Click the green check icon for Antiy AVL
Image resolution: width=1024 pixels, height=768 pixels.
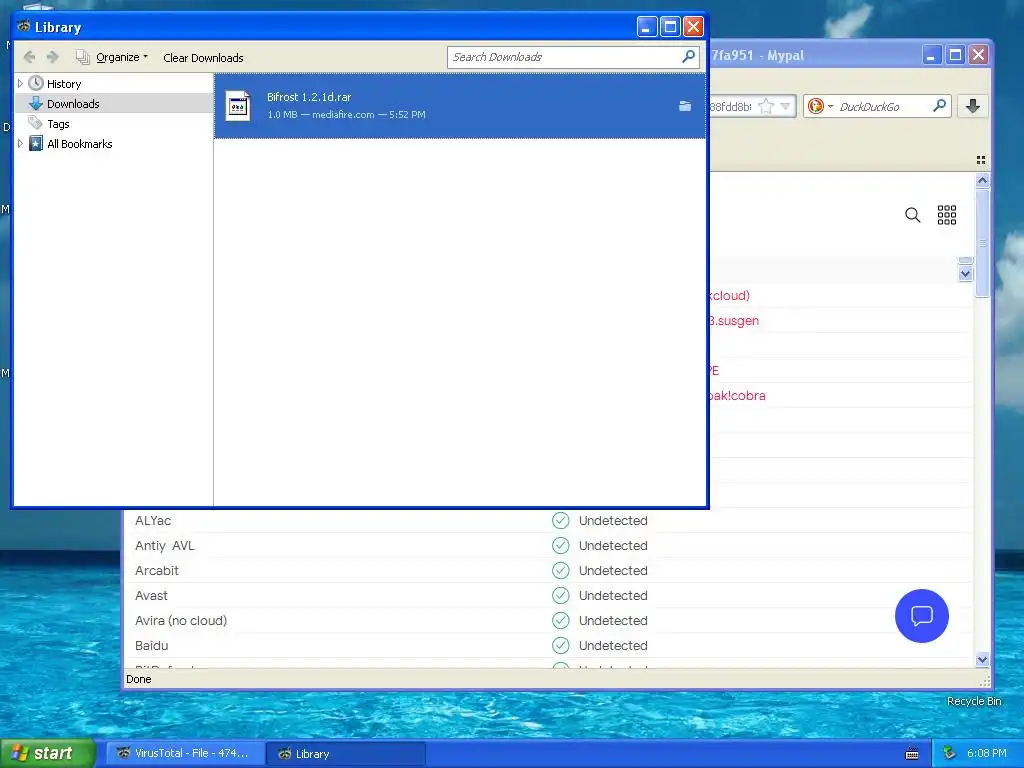pyautogui.click(x=560, y=545)
